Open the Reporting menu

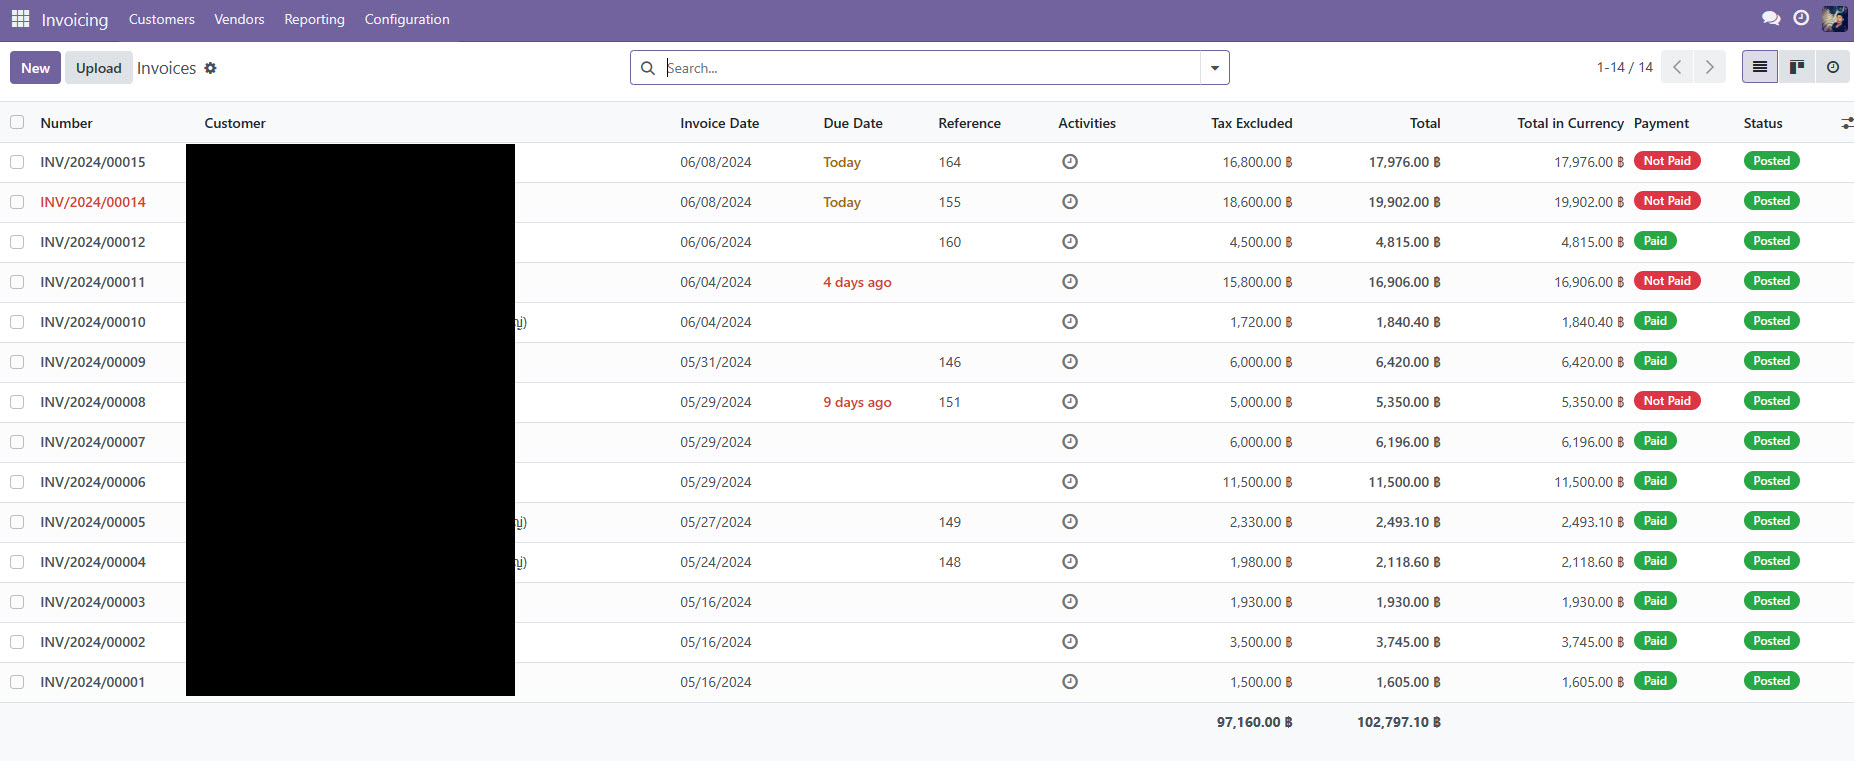coord(314,19)
